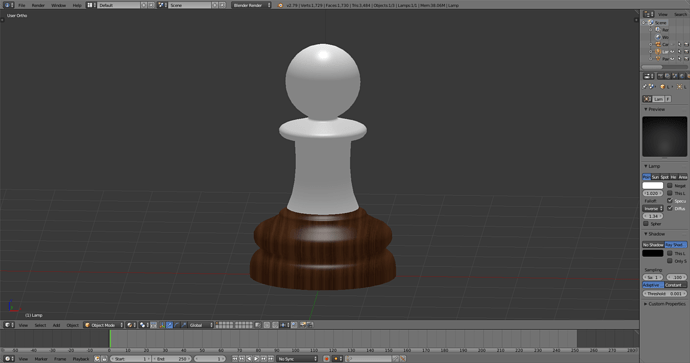Click the Camera object icon in outliner

pos(658,44)
